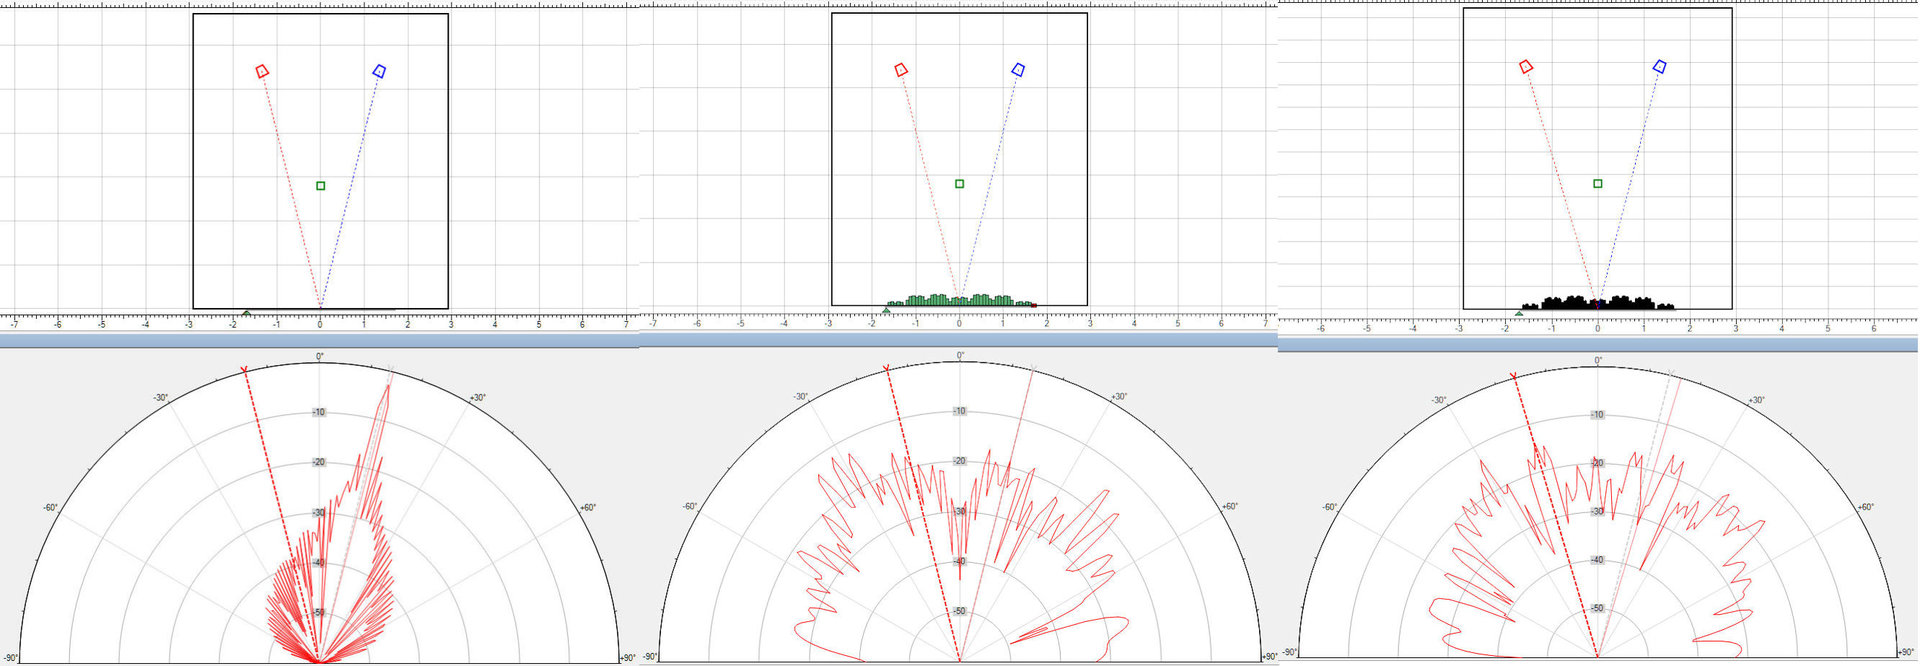
Task: Click green square marker in black diffuser view
Action: tap(1598, 184)
